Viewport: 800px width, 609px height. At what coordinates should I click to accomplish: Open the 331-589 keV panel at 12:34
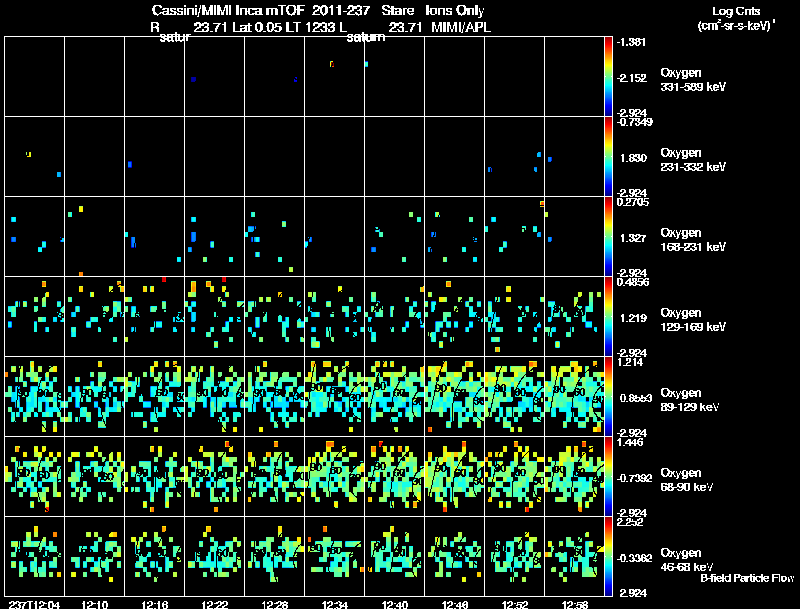click(335, 77)
